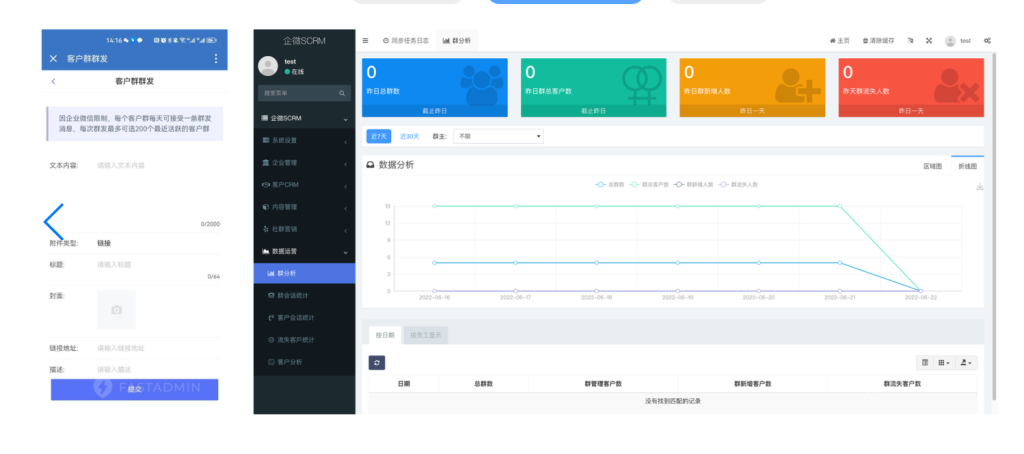This screenshot has height=454, width=1024.
Task: Click the camera icon to upload cover
Action: click(x=116, y=310)
